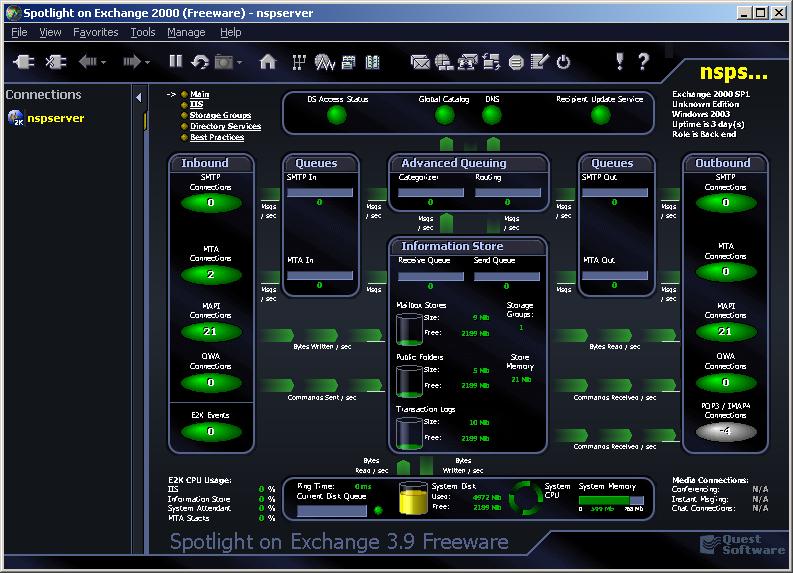Open the File menu

19,32
